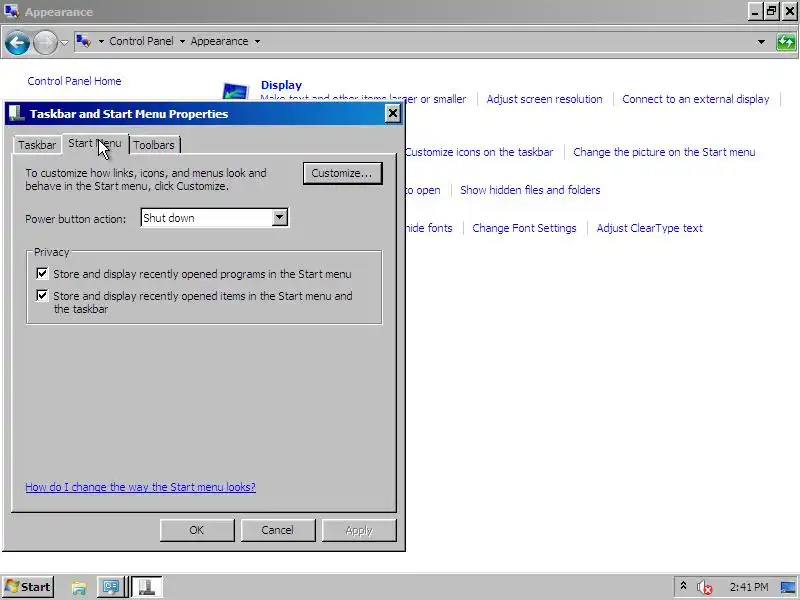Open Connect to an external display

pyautogui.click(x=695, y=99)
